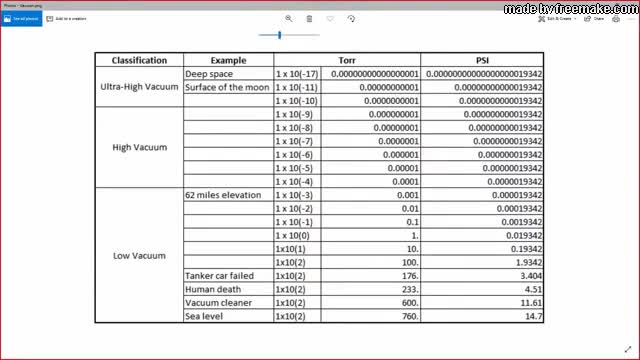Open the Share option
This screenshot has height=360, width=640.
[594, 19]
